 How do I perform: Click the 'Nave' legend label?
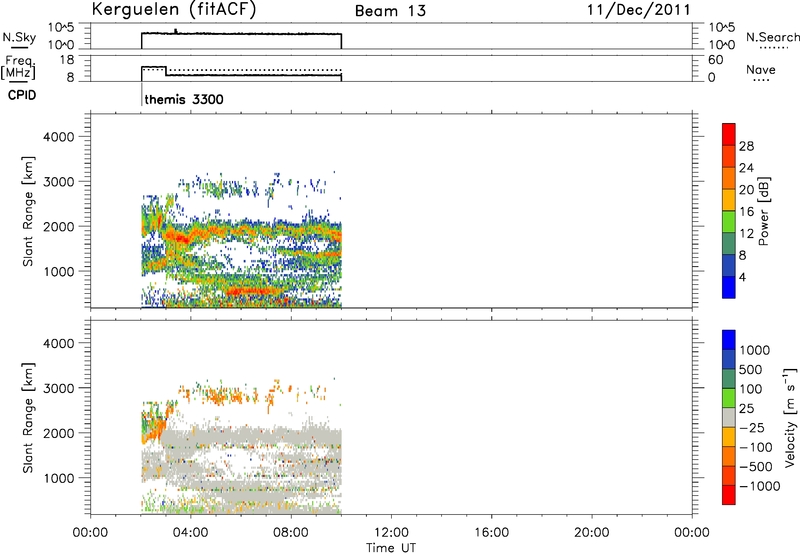tap(761, 69)
